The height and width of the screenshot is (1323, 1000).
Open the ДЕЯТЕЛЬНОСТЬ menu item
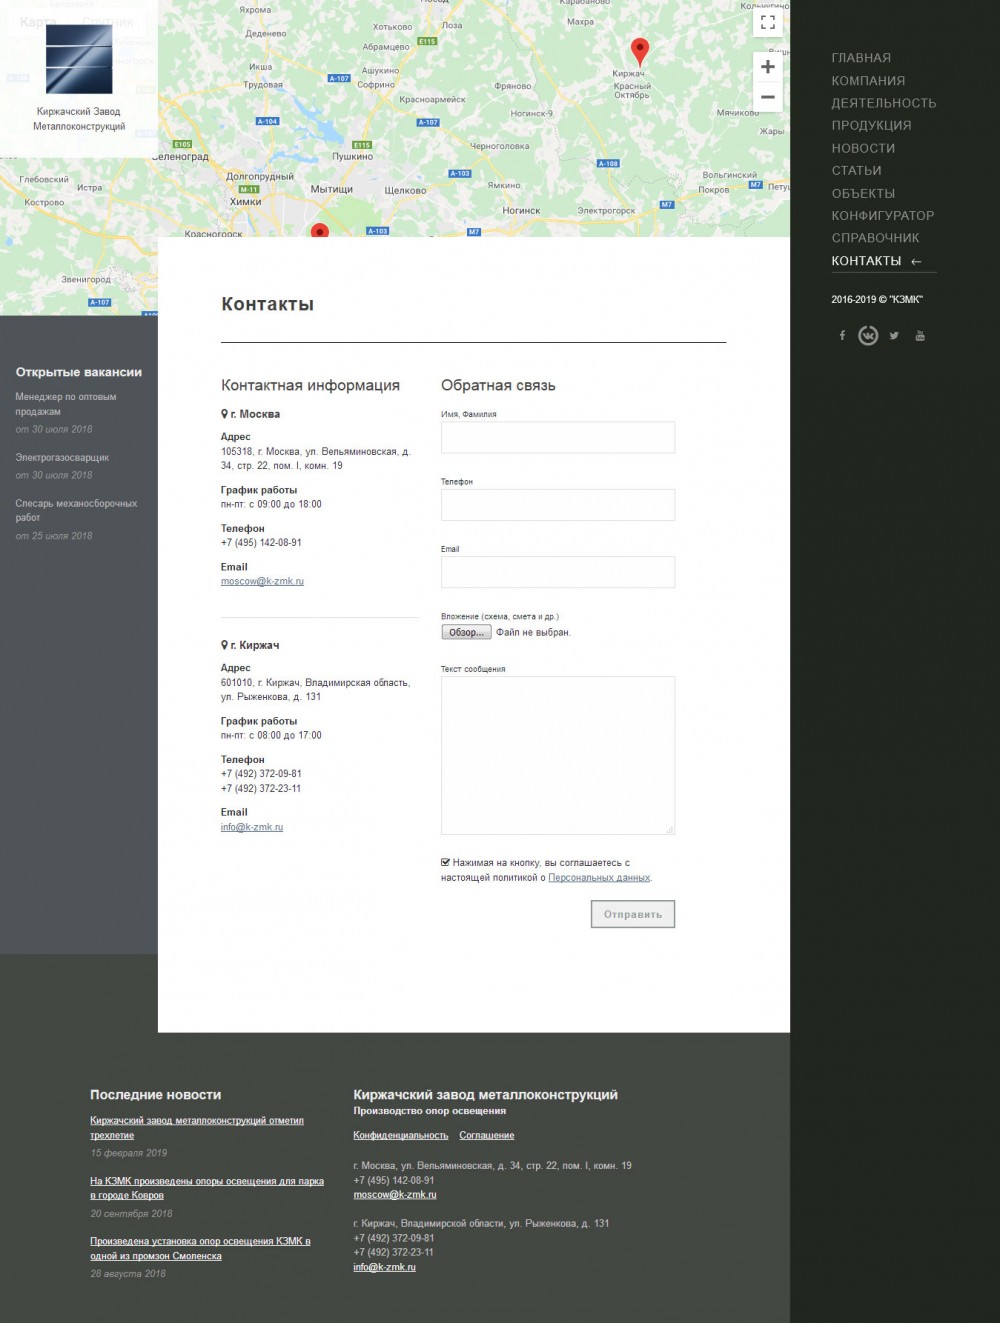[x=884, y=103]
